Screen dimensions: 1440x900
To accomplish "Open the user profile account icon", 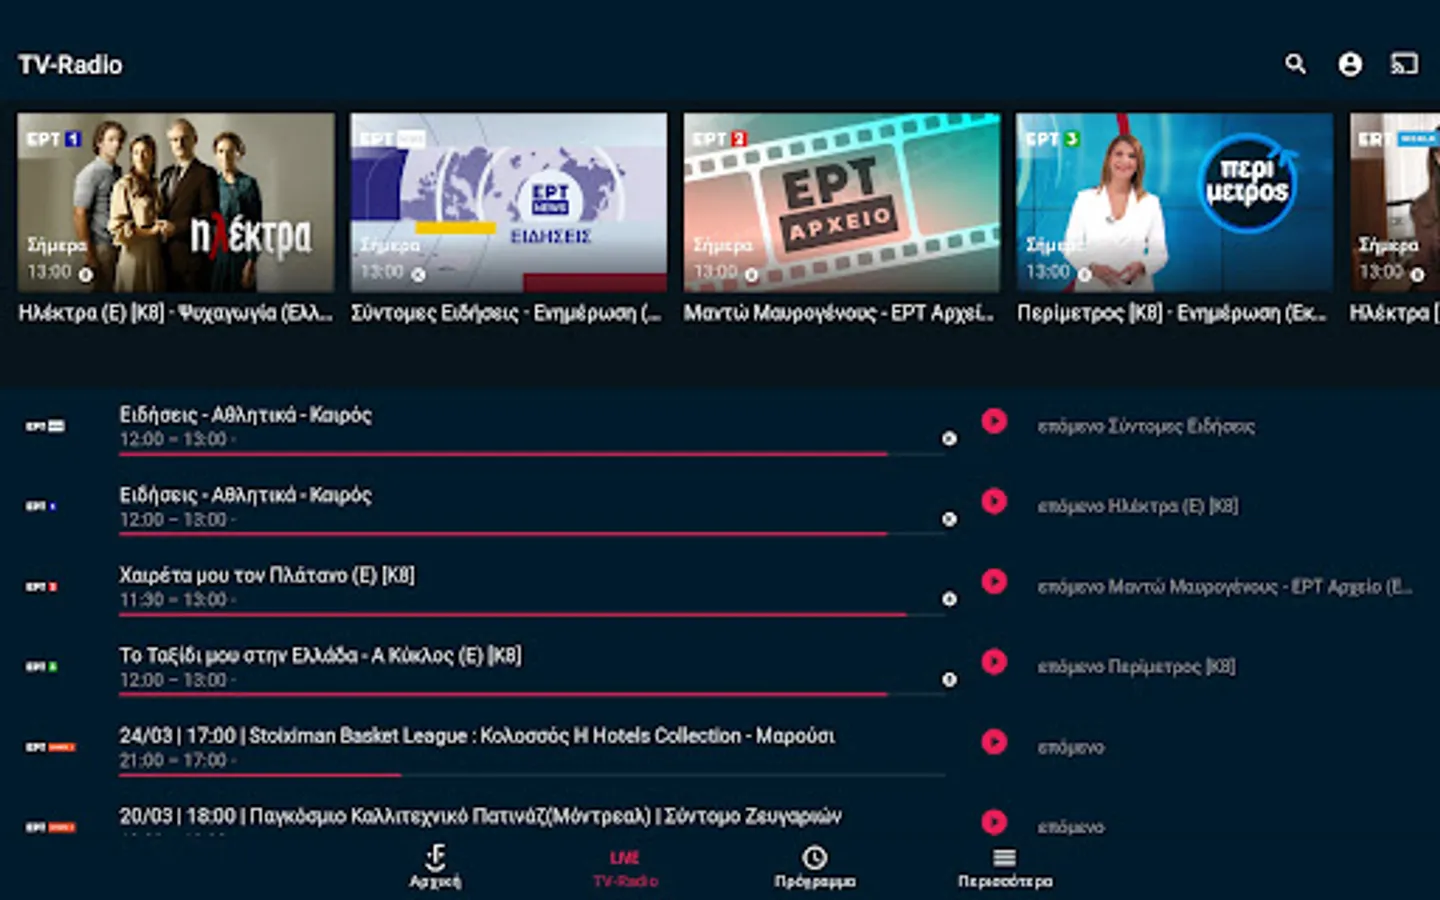I will tap(1351, 63).
